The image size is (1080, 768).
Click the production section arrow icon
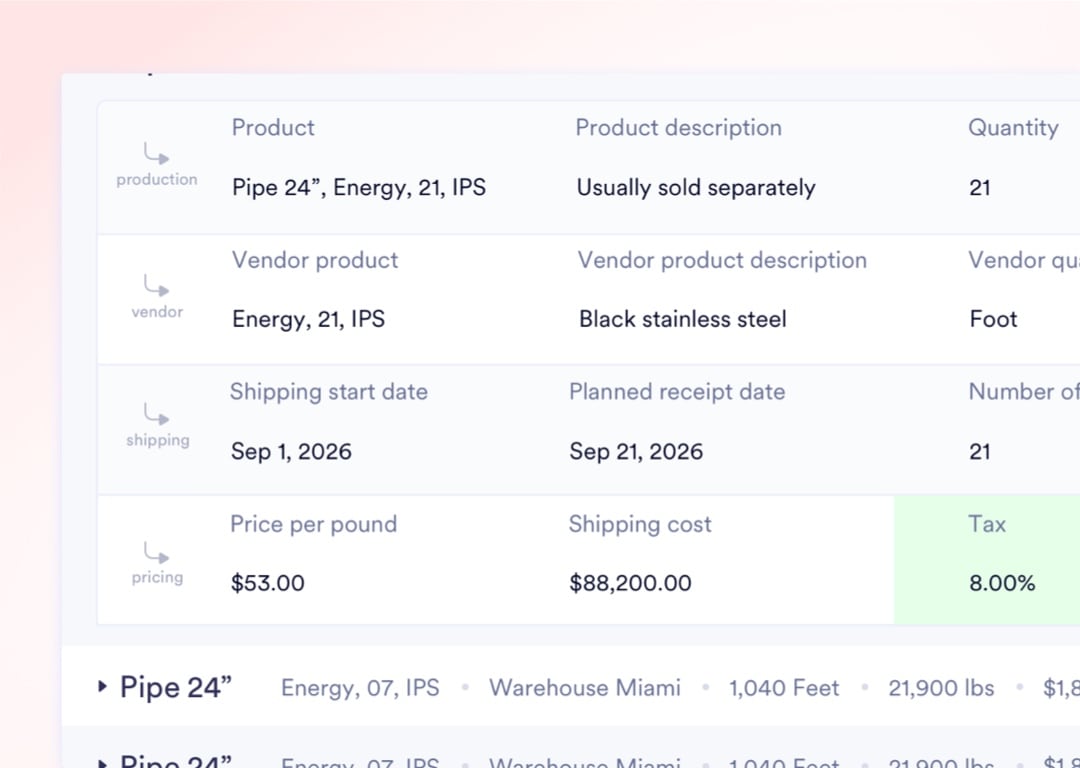[x=156, y=154]
